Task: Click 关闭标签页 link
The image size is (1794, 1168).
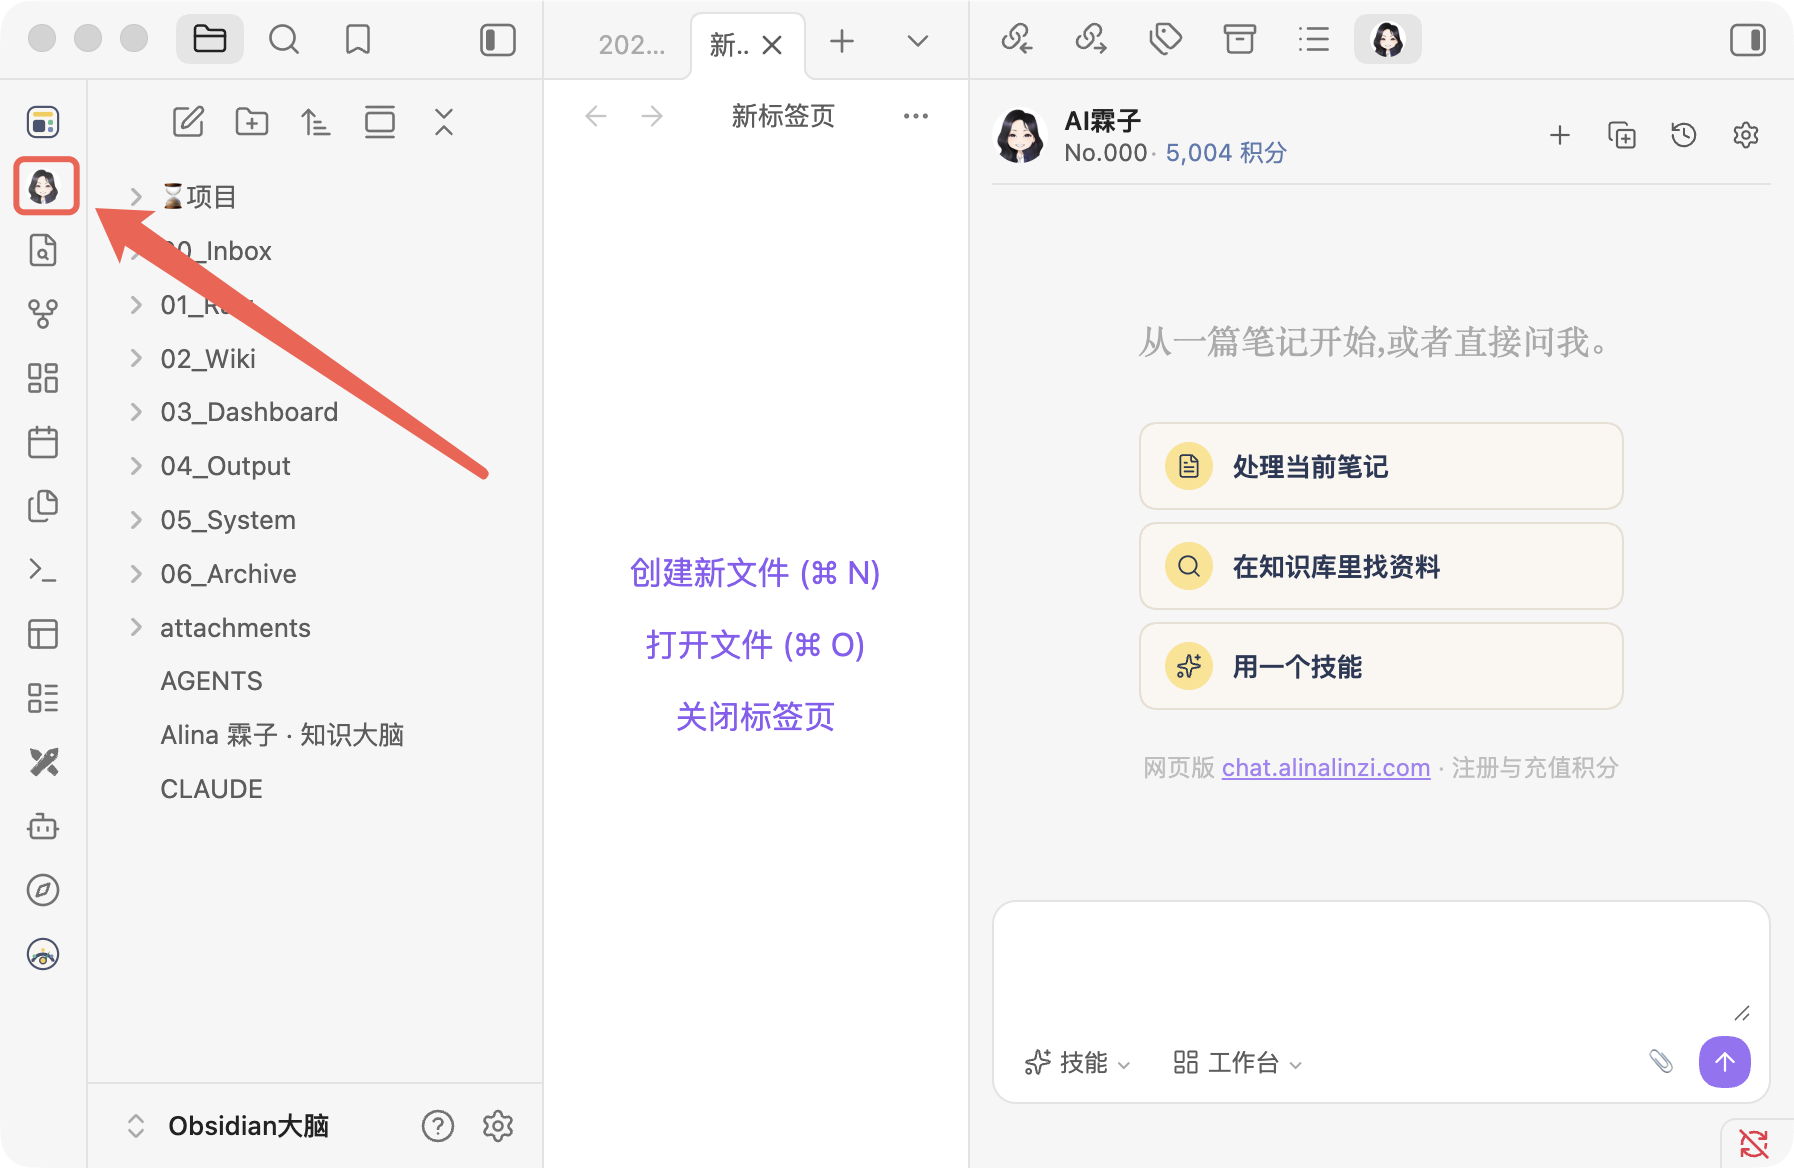Action: click(755, 716)
